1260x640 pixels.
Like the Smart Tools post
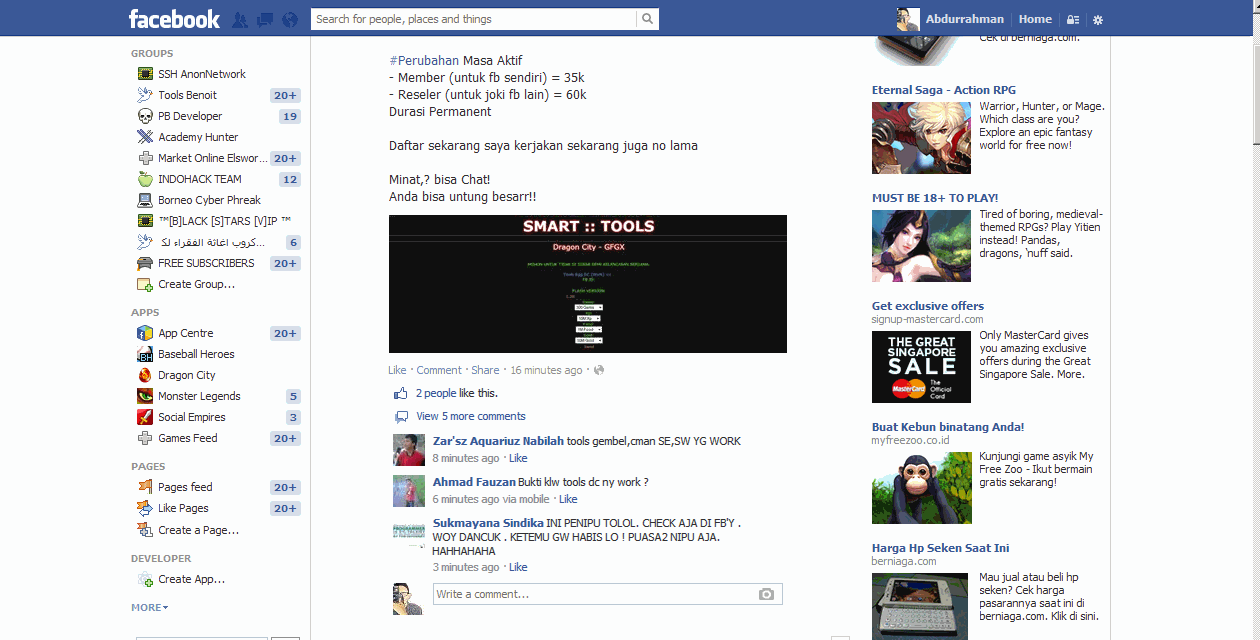397,370
